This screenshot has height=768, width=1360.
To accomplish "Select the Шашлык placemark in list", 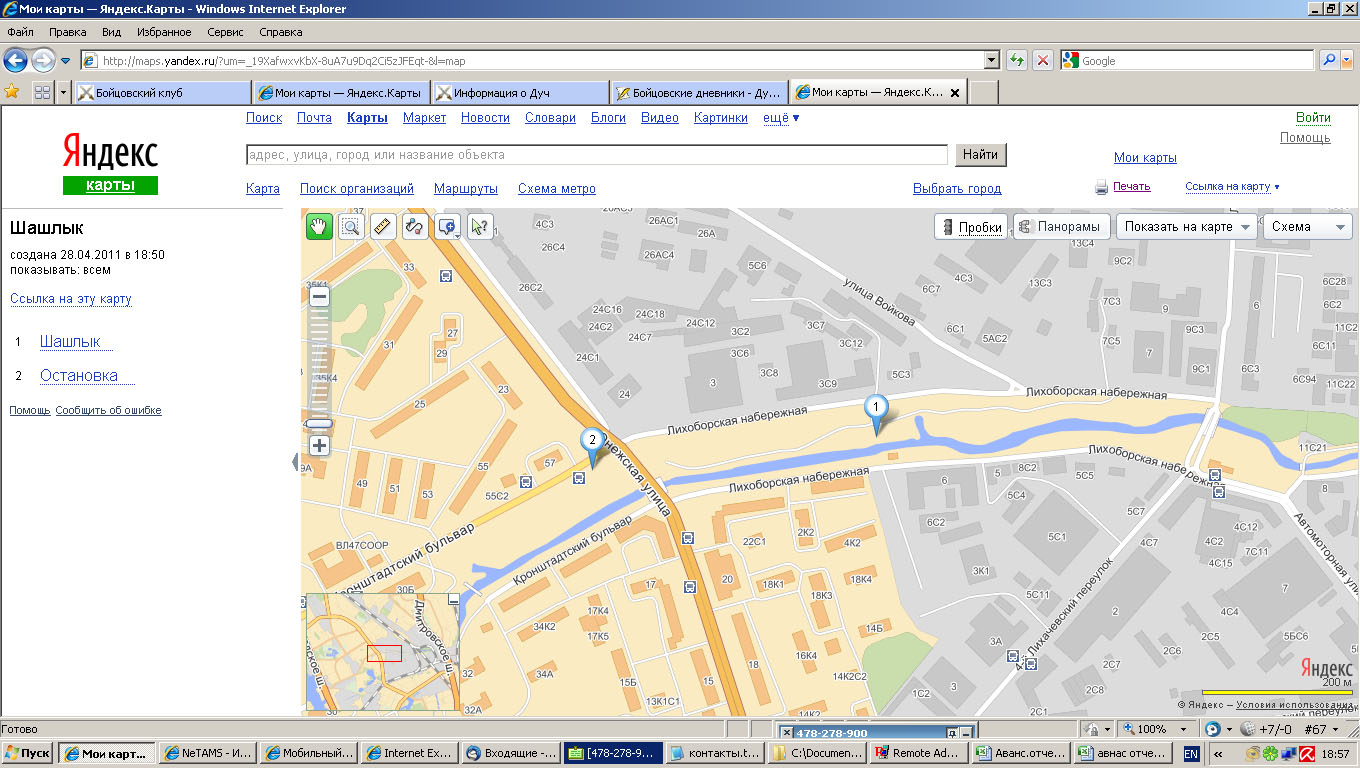I will [x=70, y=342].
